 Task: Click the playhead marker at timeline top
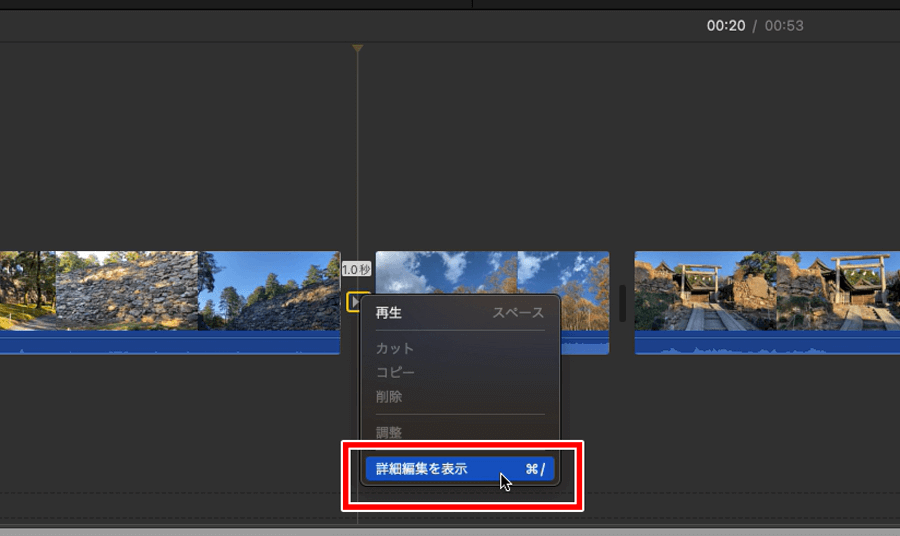[357, 48]
